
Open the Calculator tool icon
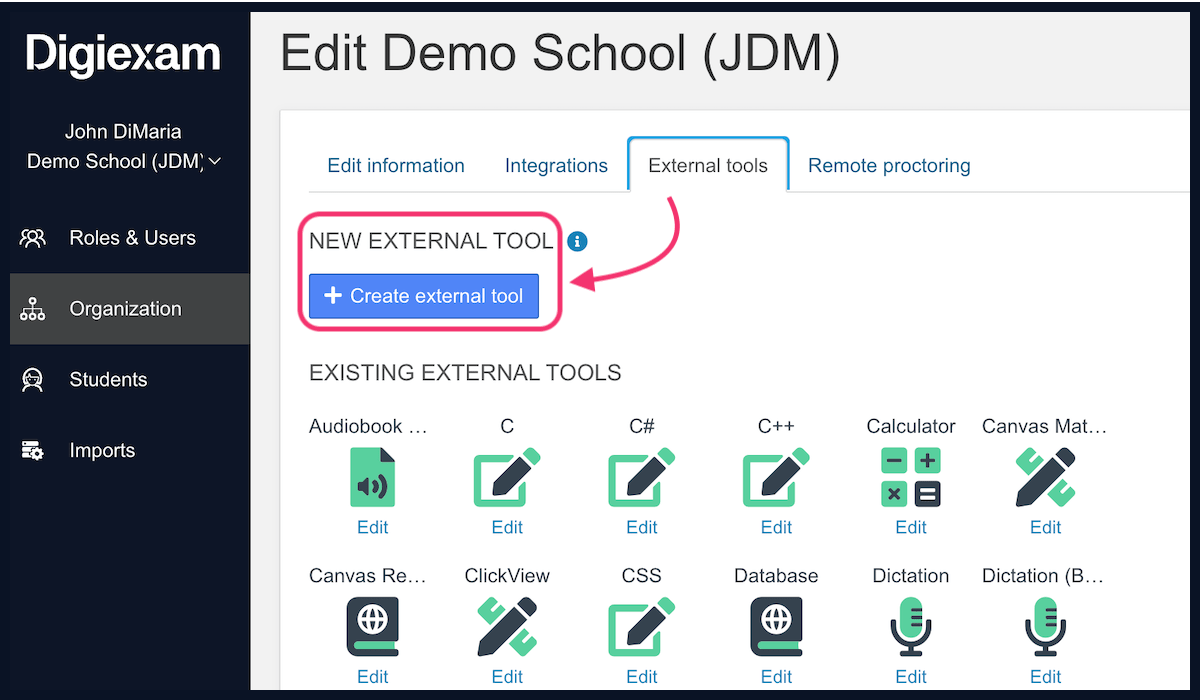(910, 477)
